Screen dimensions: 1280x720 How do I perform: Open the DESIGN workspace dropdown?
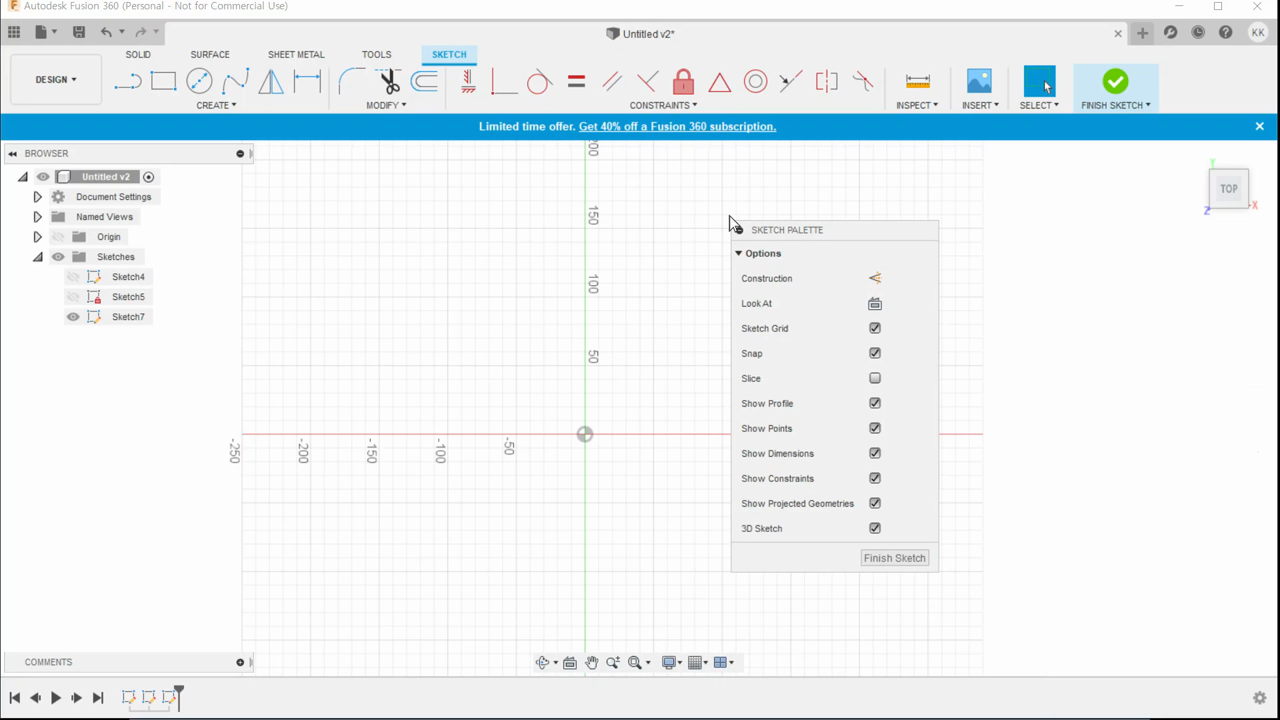point(56,80)
